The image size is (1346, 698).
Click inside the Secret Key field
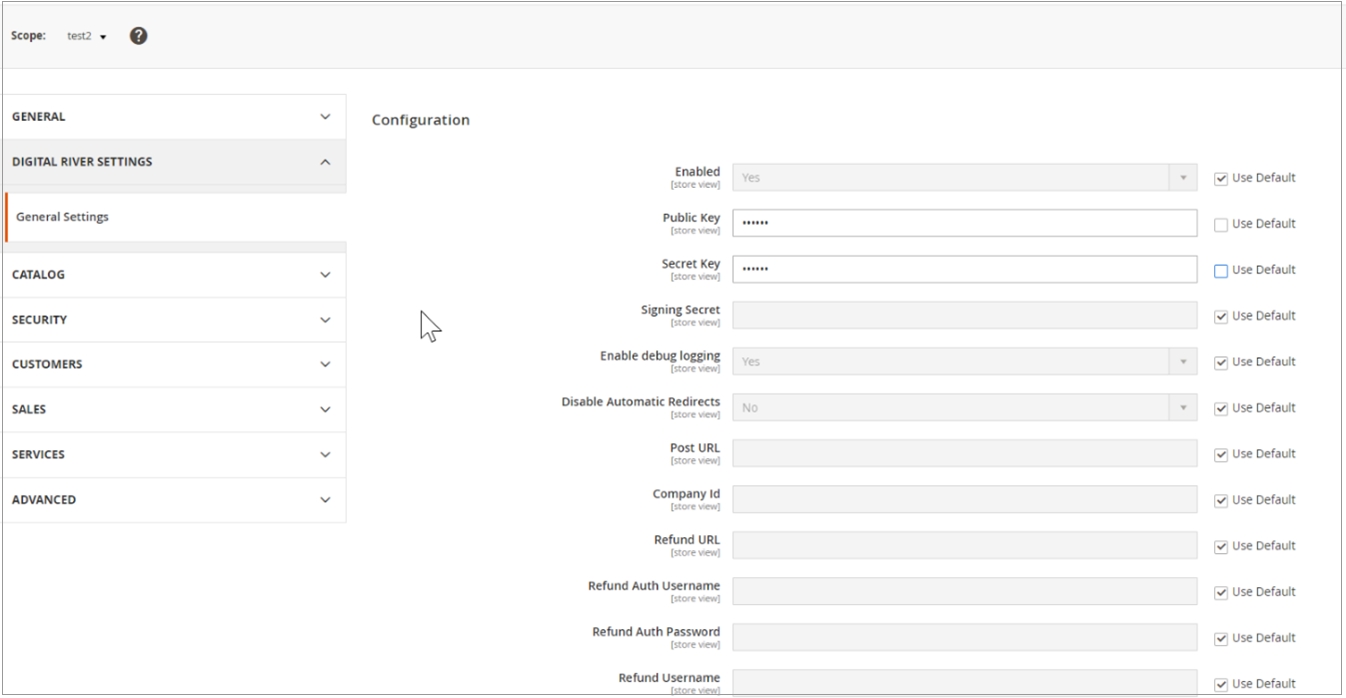tap(964, 269)
